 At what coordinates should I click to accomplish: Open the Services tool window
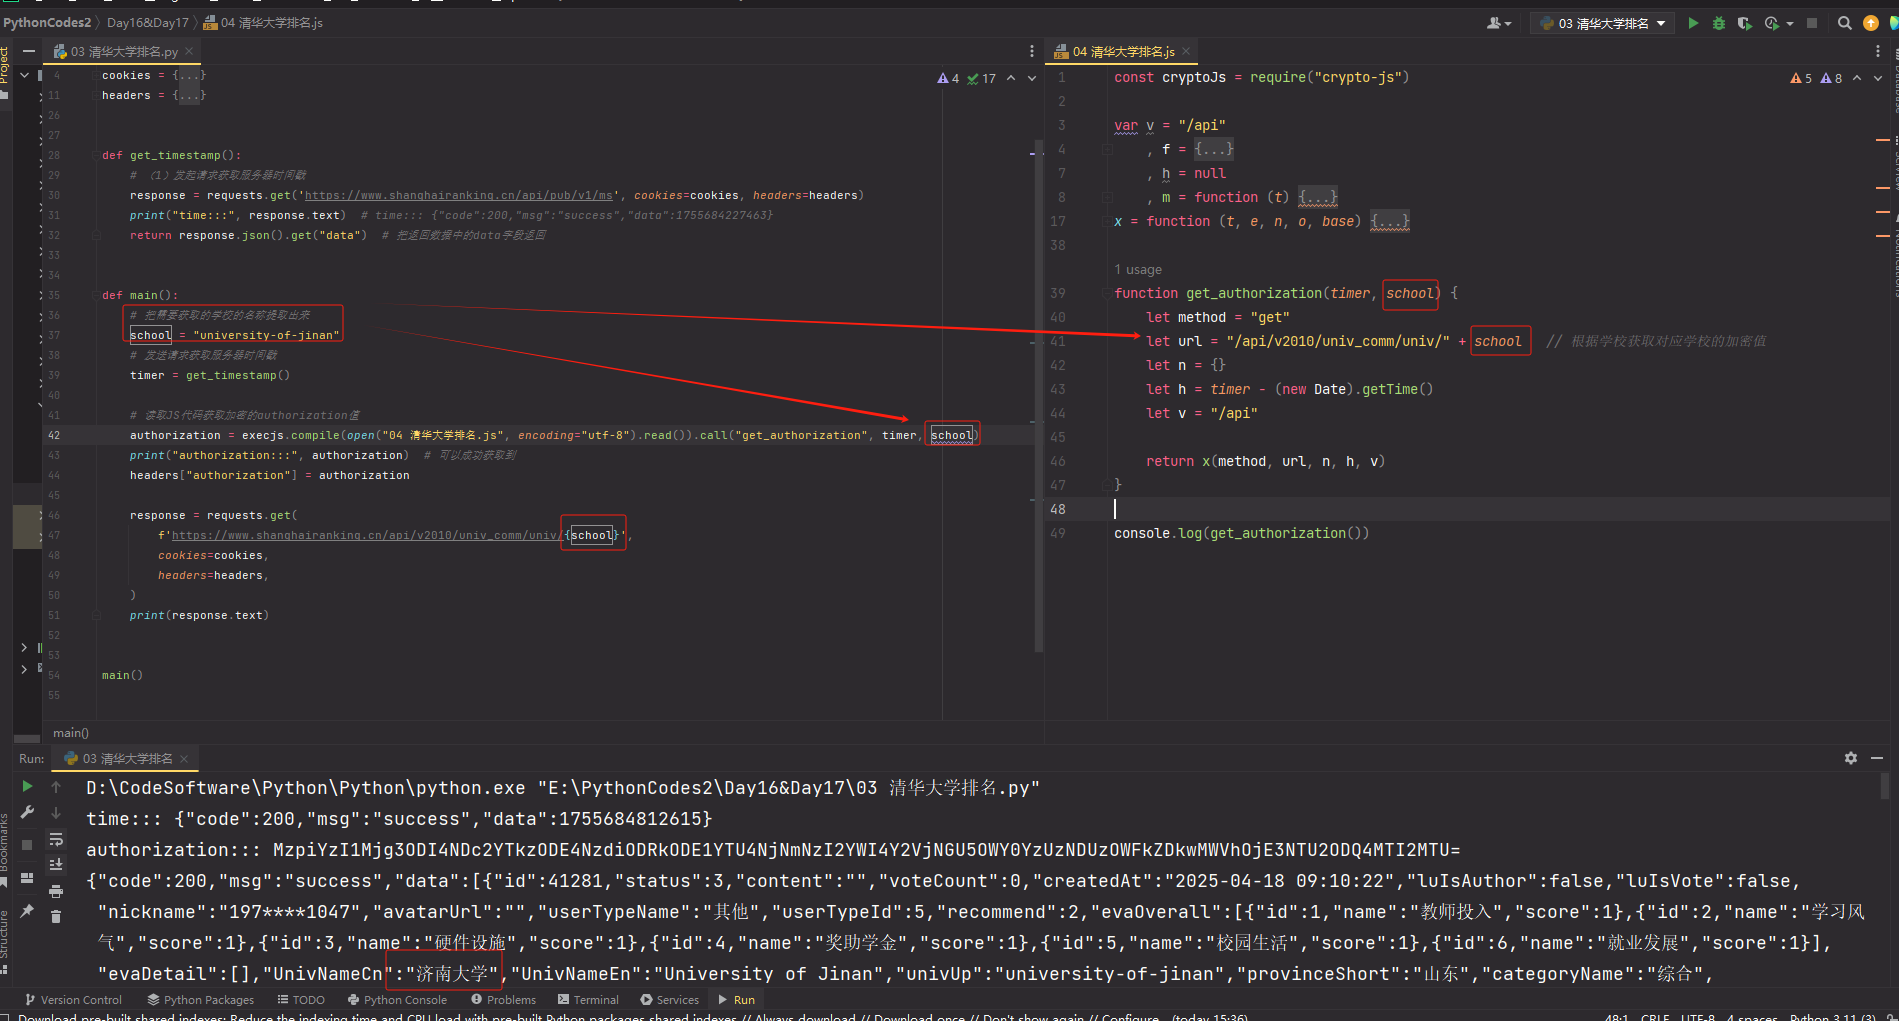point(669,999)
